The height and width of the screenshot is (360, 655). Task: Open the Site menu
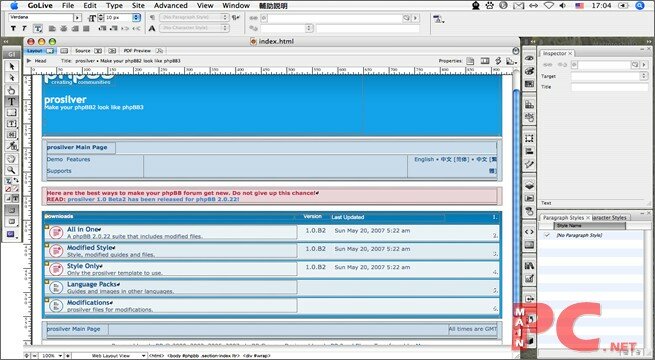138,5
